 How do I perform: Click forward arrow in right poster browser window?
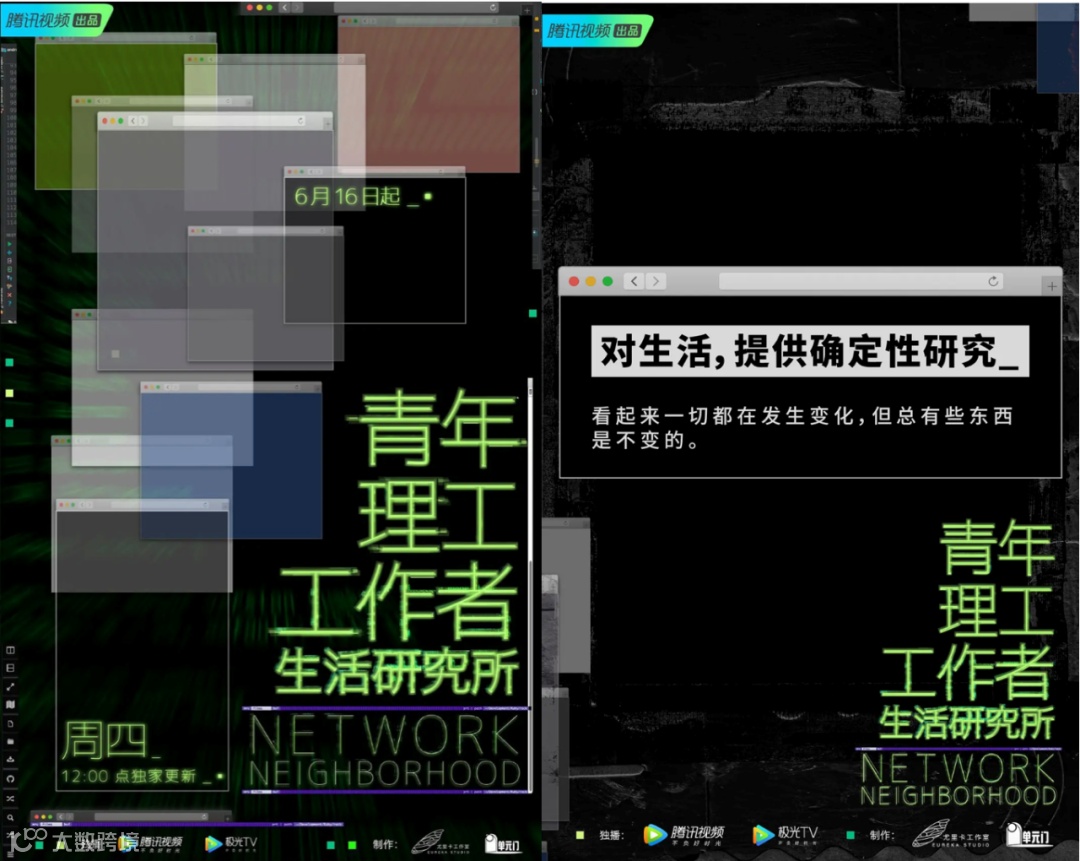656,281
